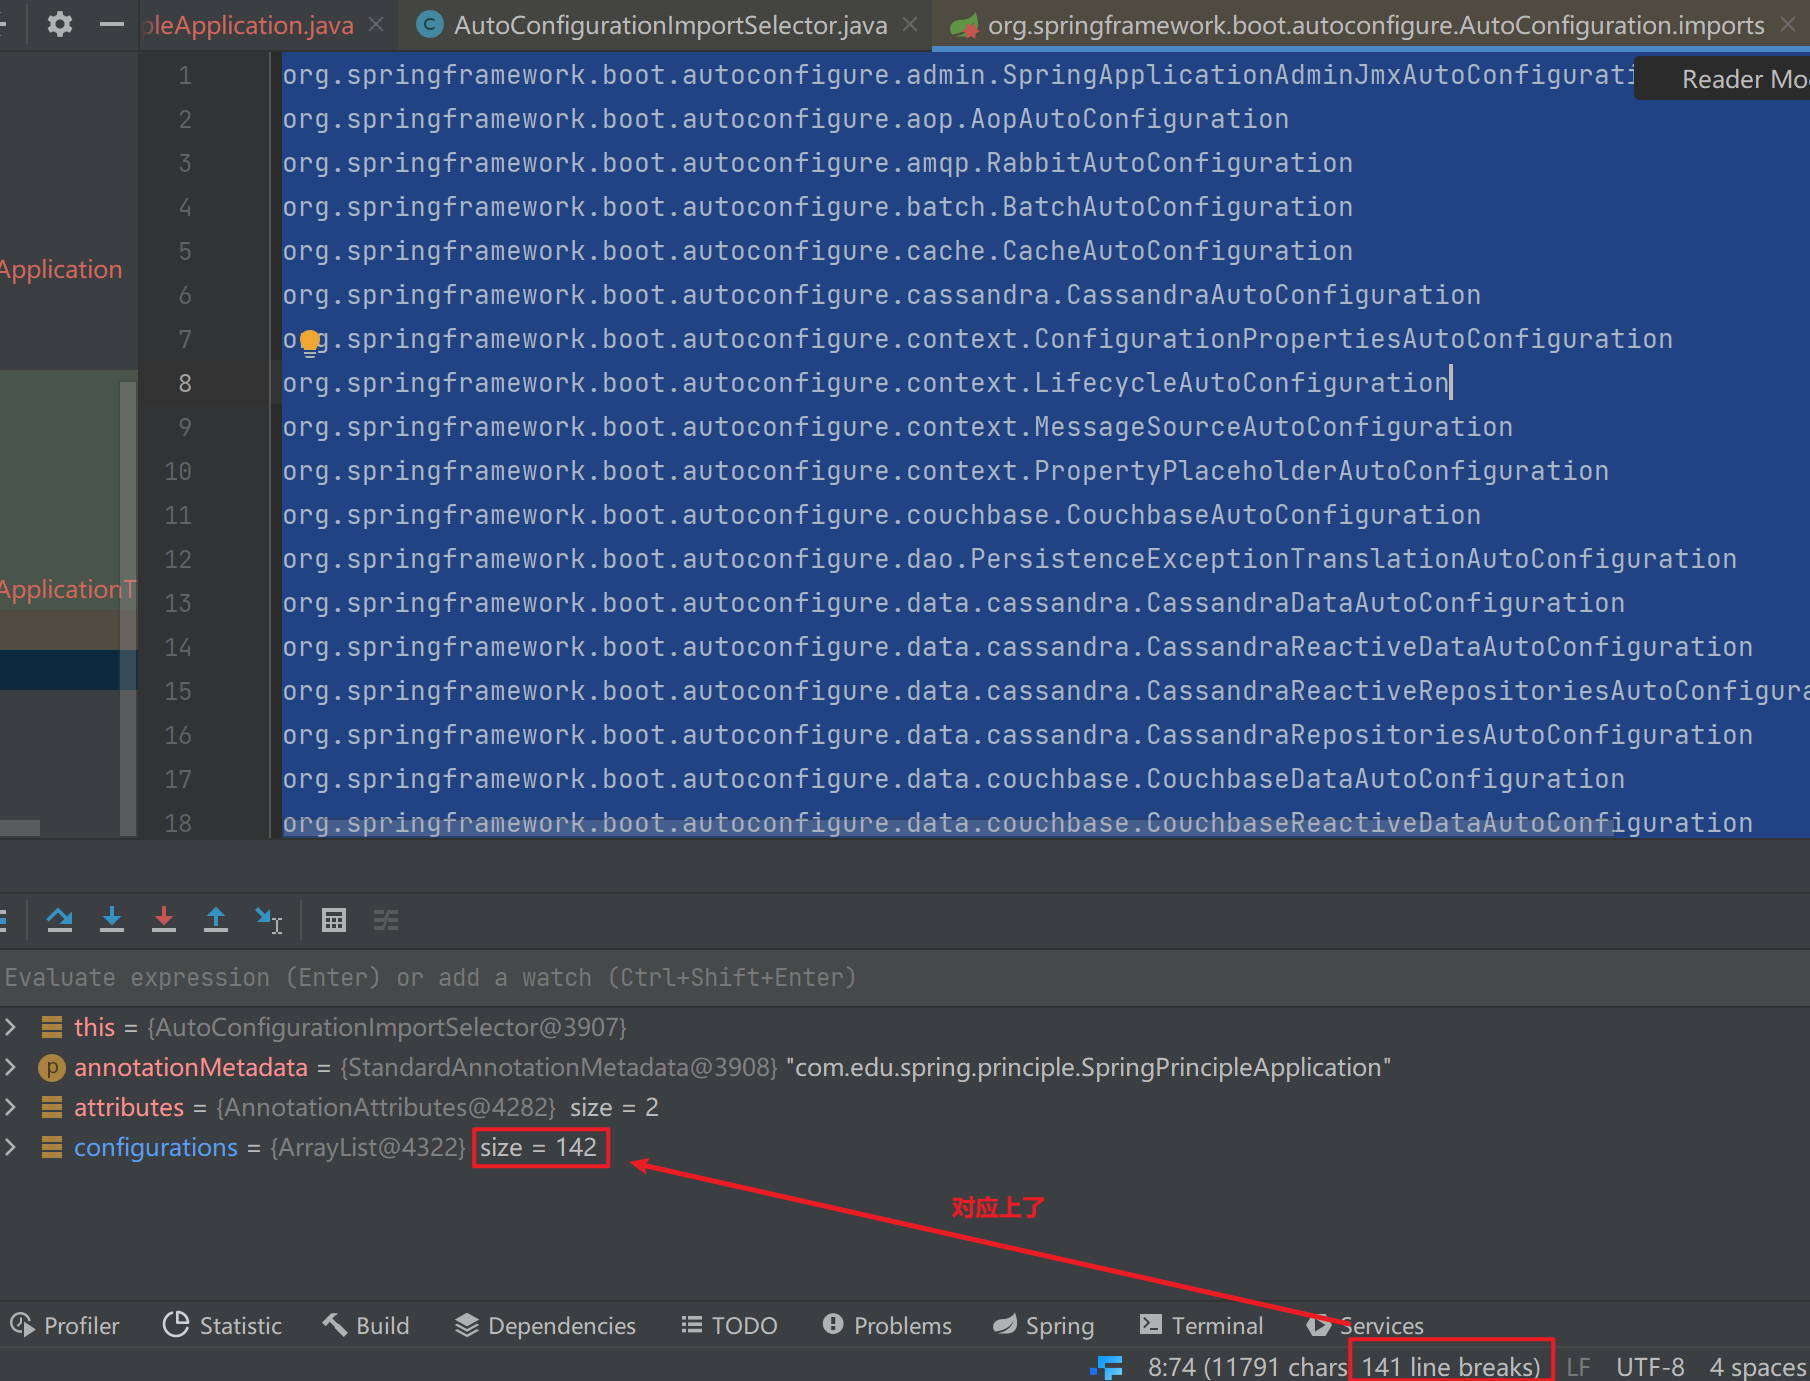Click the blue status bar icon left of 8:74

[1107, 1367]
